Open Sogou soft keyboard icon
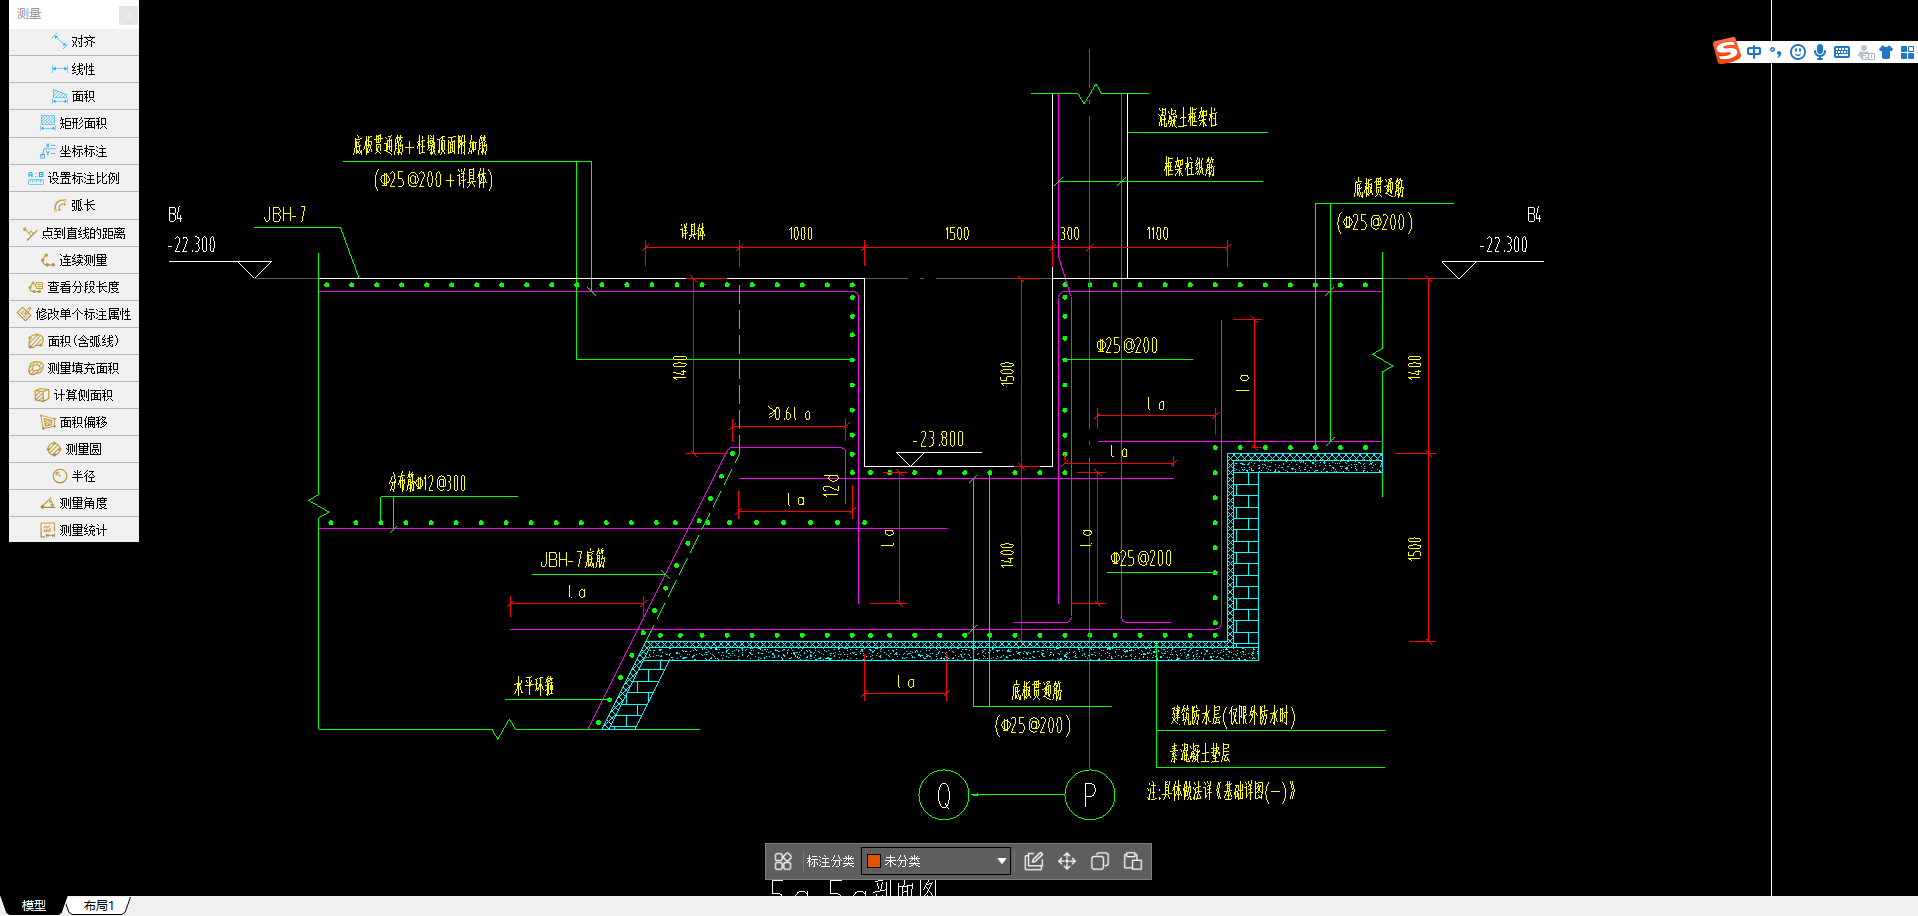 1842,52
